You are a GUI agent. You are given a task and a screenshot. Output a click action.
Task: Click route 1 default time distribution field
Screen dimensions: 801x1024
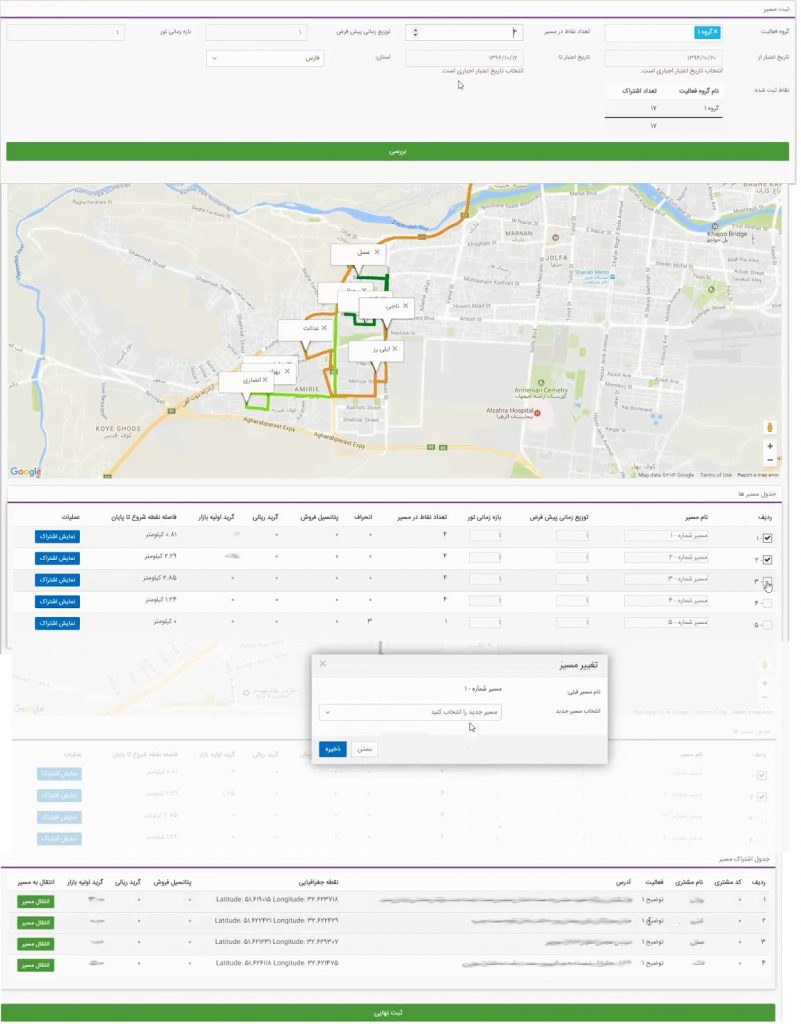click(x=573, y=536)
